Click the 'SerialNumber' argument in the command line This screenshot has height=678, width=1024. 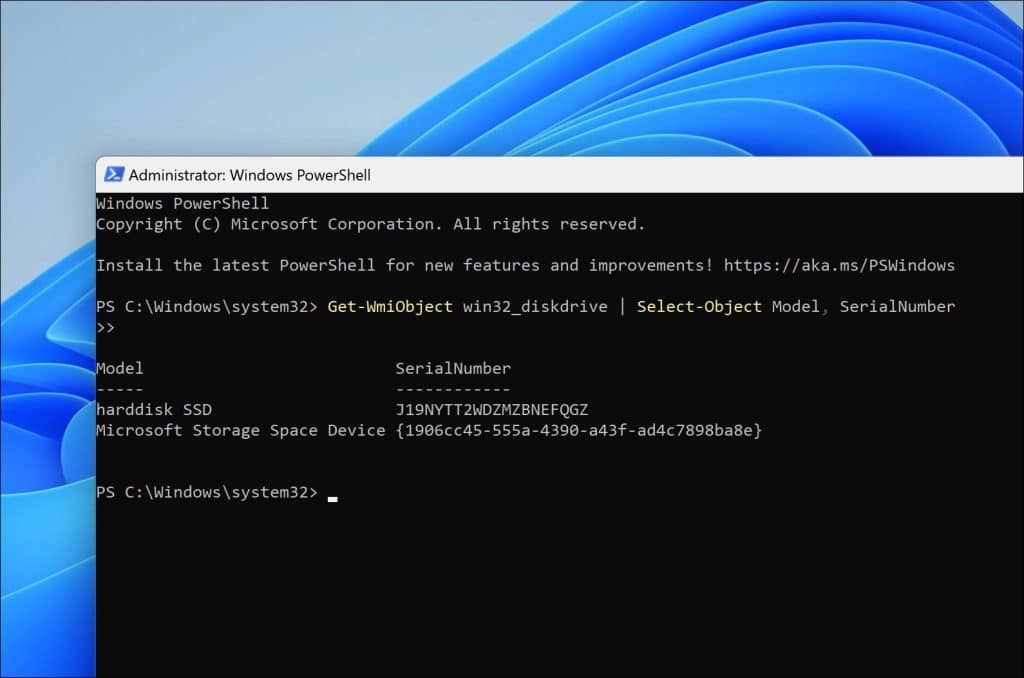[x=897, y=306]
